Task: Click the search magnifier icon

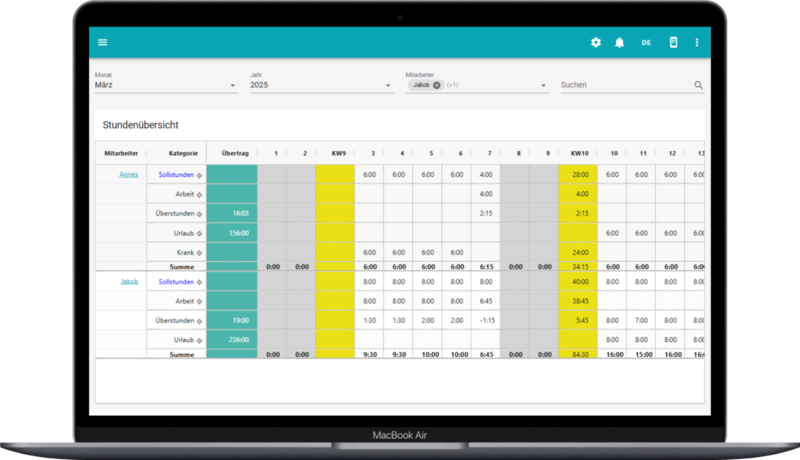Action: click(698, 86)
